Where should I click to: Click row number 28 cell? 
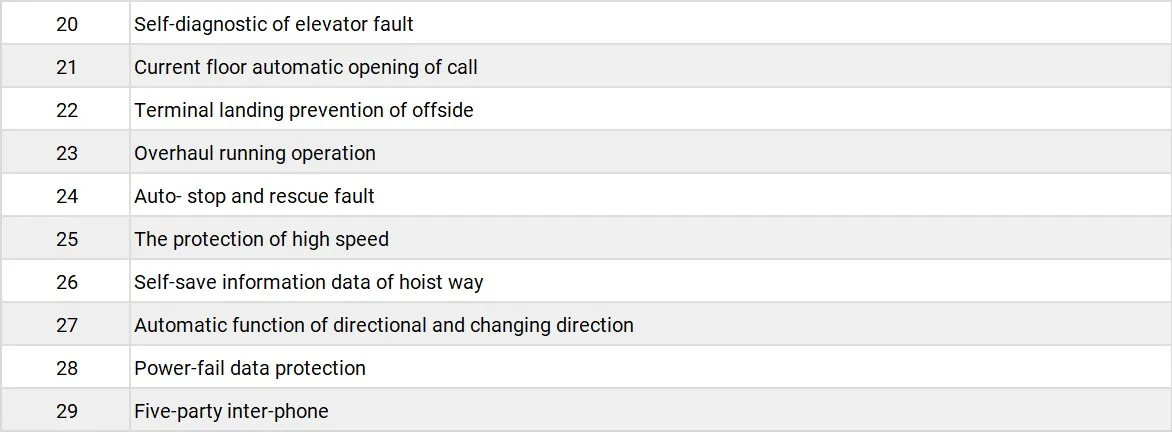67,368
